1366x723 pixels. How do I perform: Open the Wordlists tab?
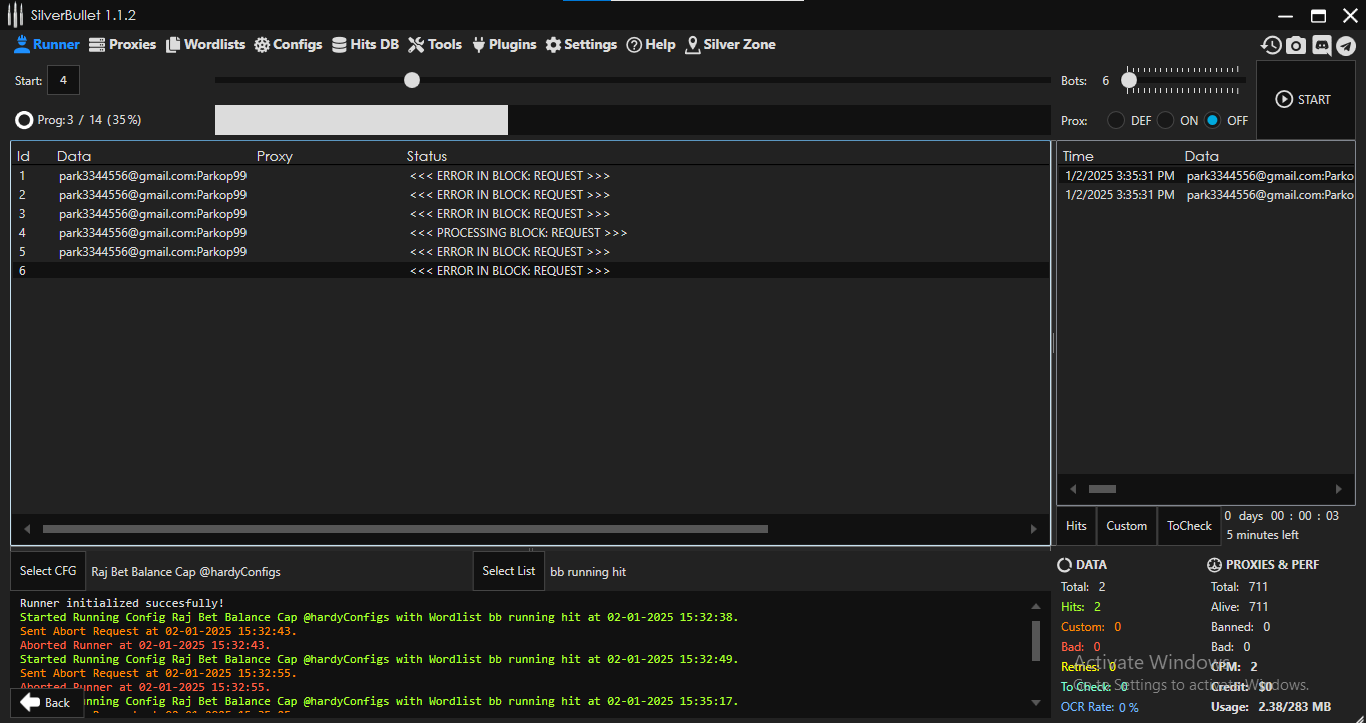pos(205,45)
